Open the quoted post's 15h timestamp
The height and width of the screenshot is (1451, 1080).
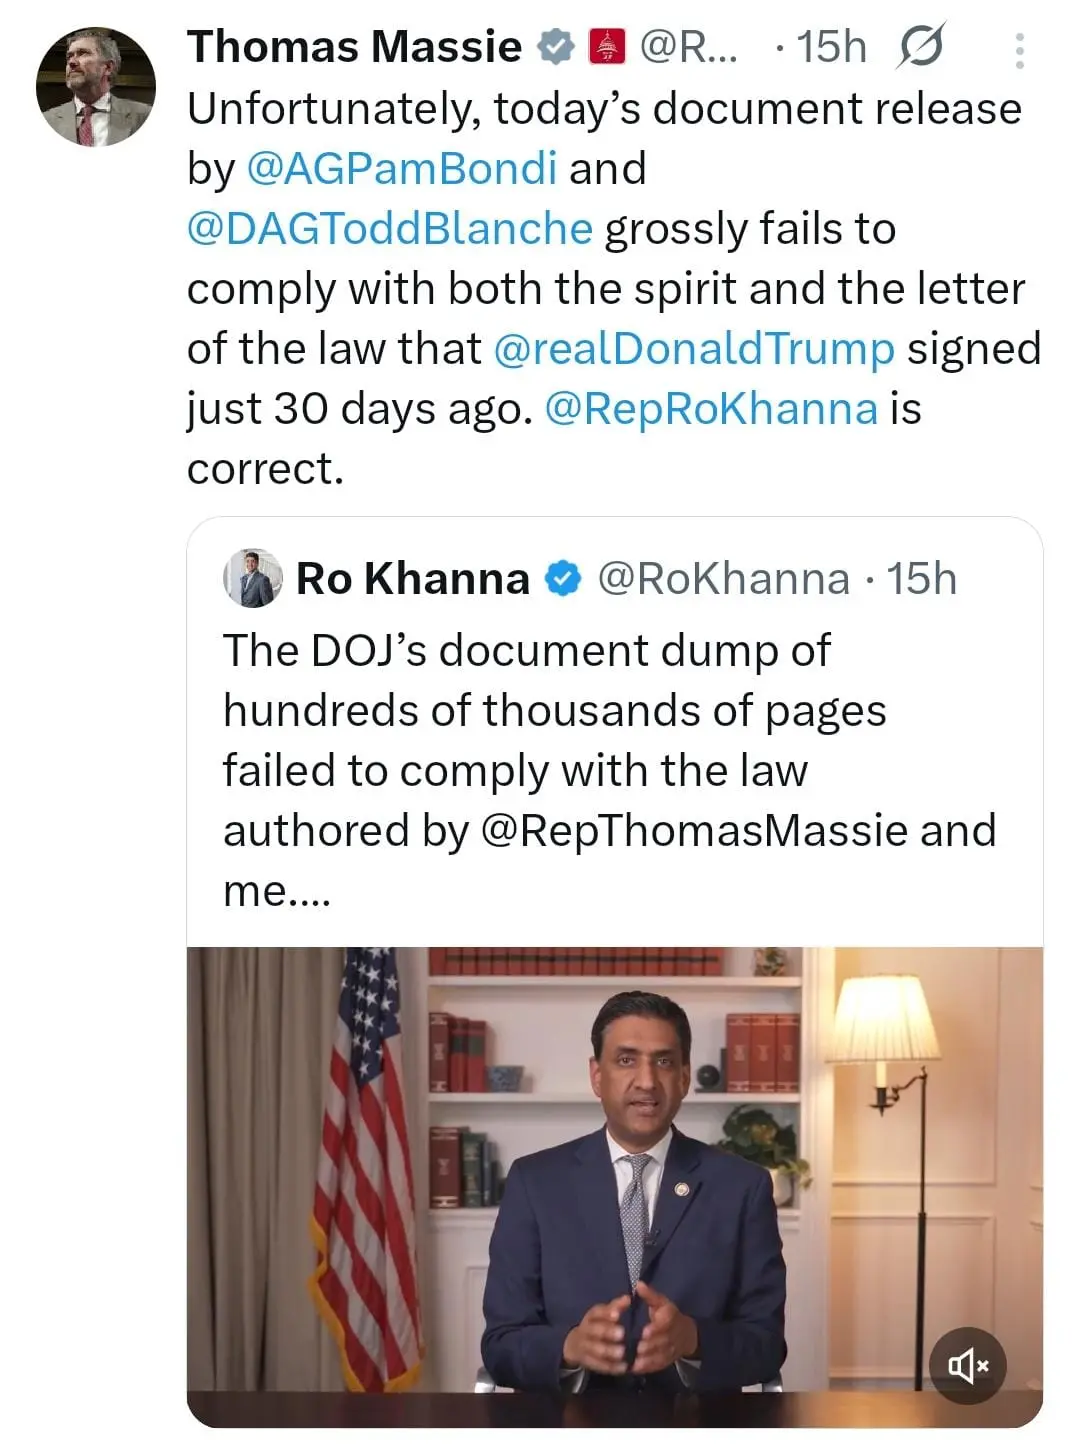click(x=922, y=579)
